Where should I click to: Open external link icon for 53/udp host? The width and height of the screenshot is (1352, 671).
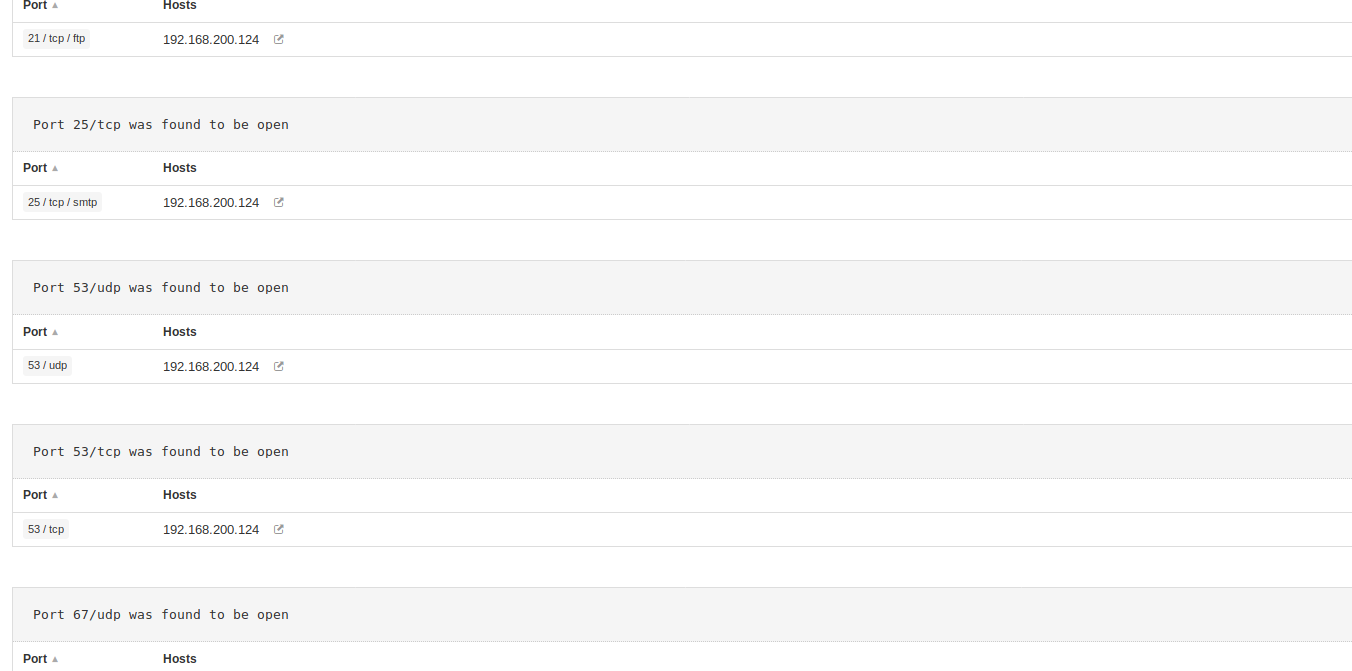point(279,366)
